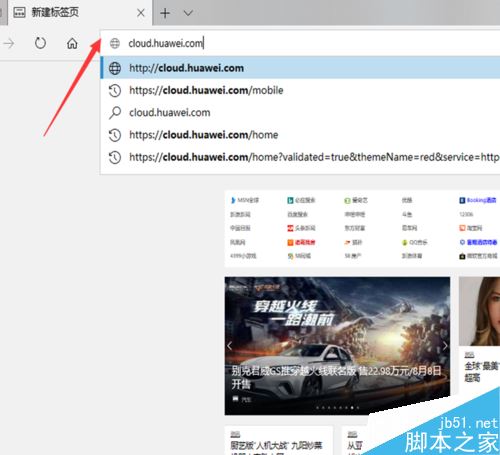Show previous slide in news carousel

point(230,346)
